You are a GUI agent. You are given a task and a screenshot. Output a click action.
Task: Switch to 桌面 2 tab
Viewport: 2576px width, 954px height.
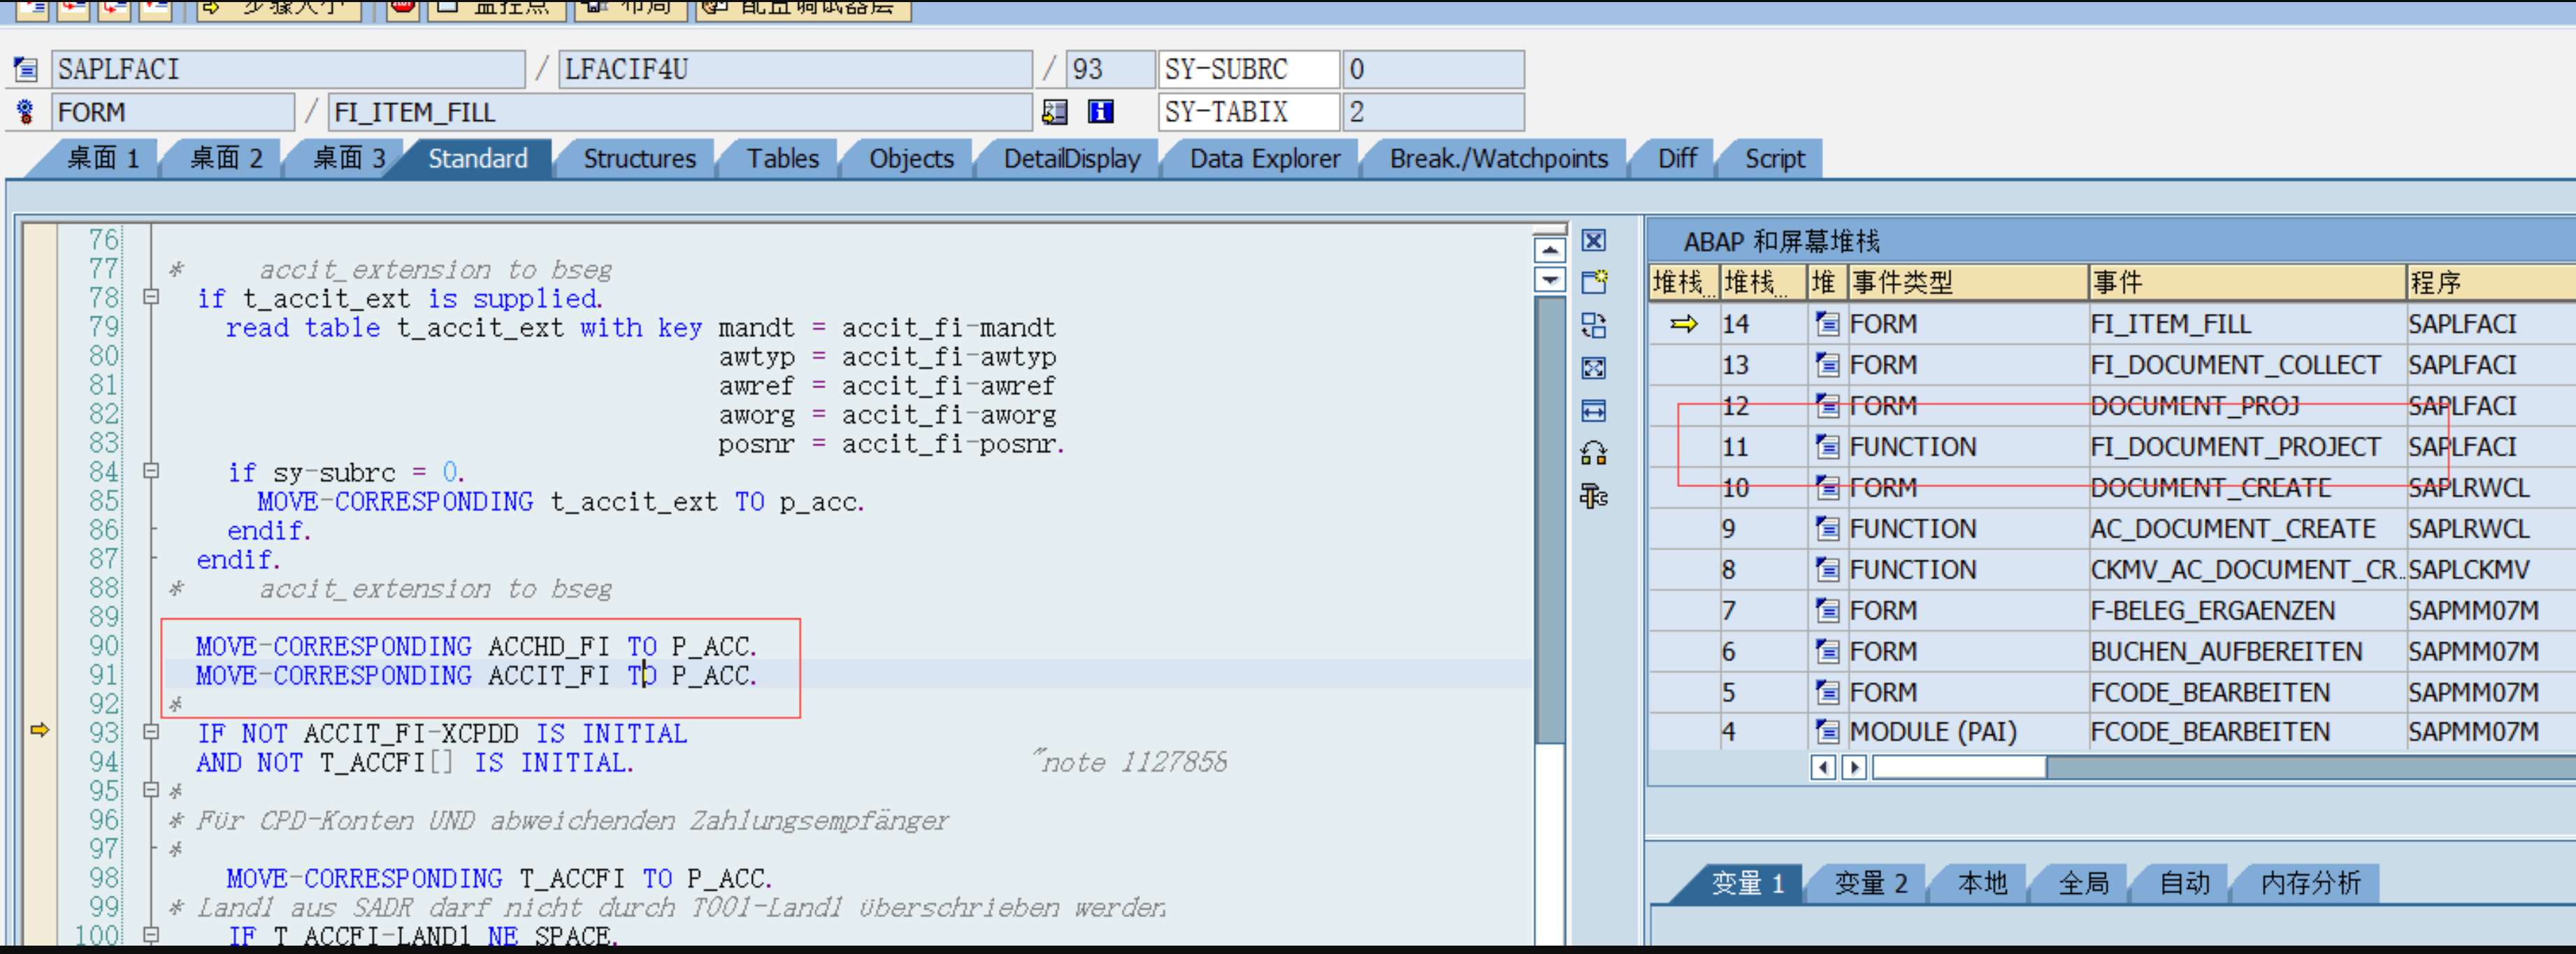pyautogui.click(x=226, y=159)
